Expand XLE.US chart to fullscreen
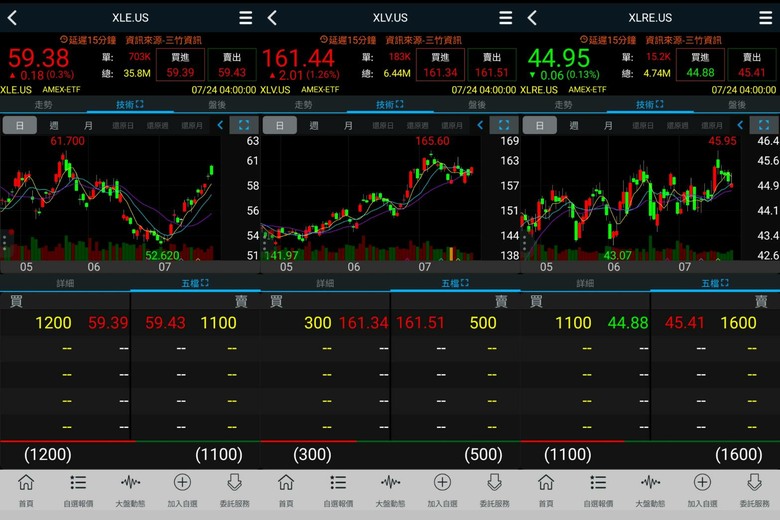This screenshot has height=520, width=780. 244,125
